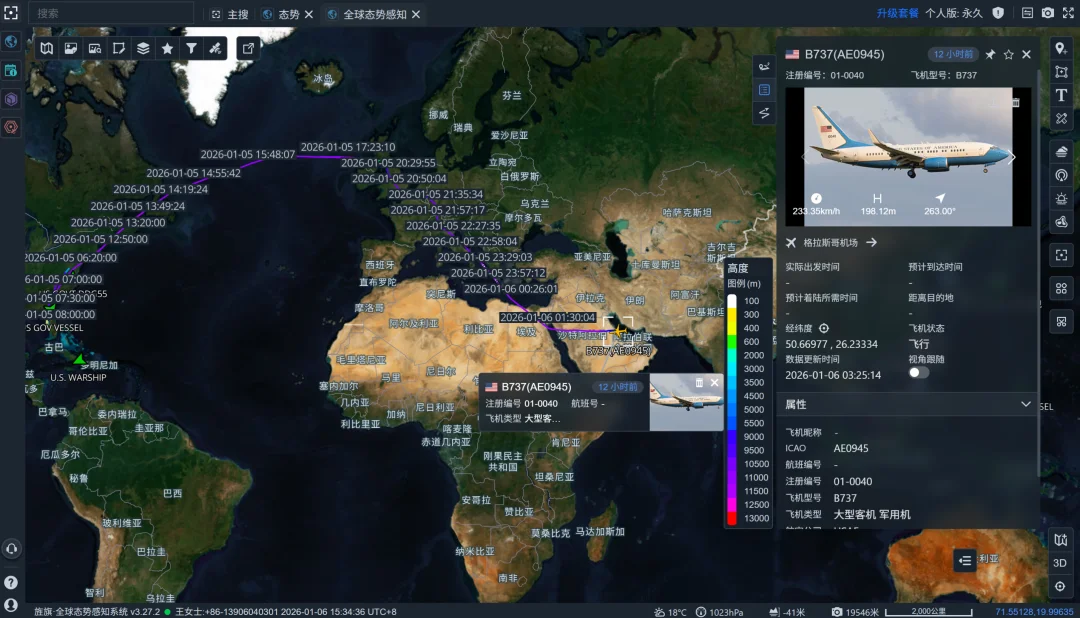Enable the 视角跟随 view-follow switch
This screenshot has height=618, width=1080.
coord(918,372)
